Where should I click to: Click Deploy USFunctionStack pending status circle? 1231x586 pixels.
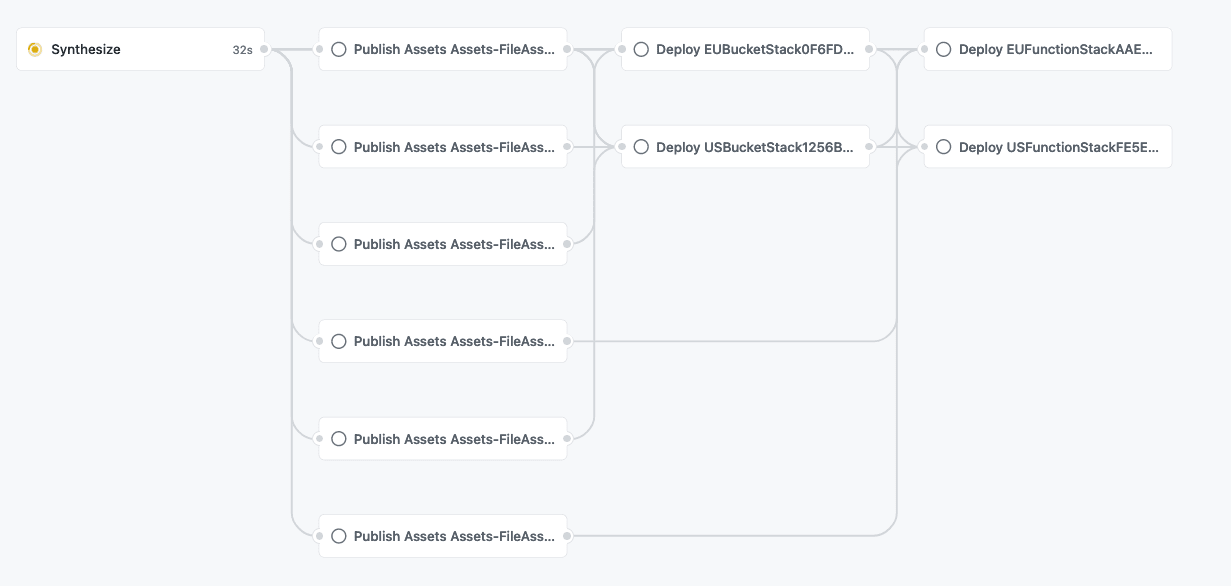pos(943,147)
